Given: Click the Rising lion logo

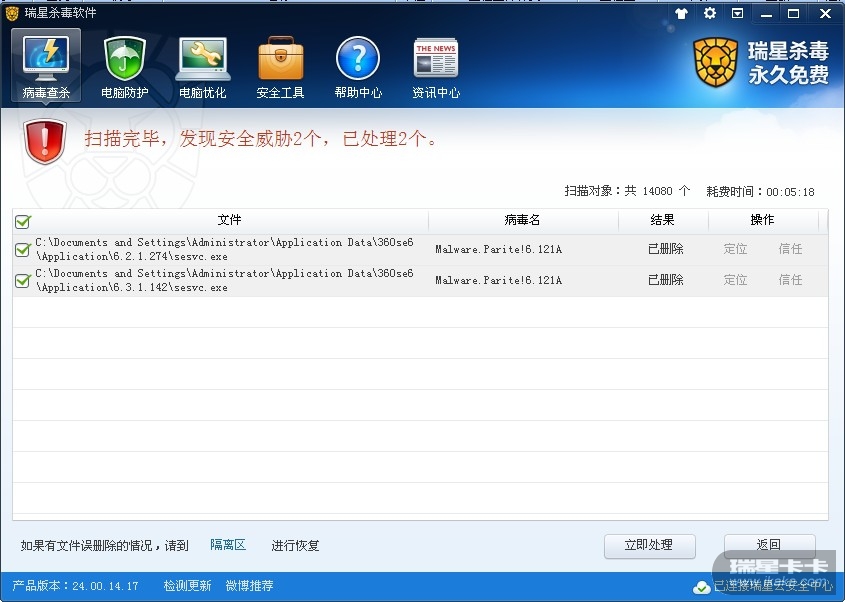Looking at the screenshot, I should pyautogui.click(x=715, y=63).
